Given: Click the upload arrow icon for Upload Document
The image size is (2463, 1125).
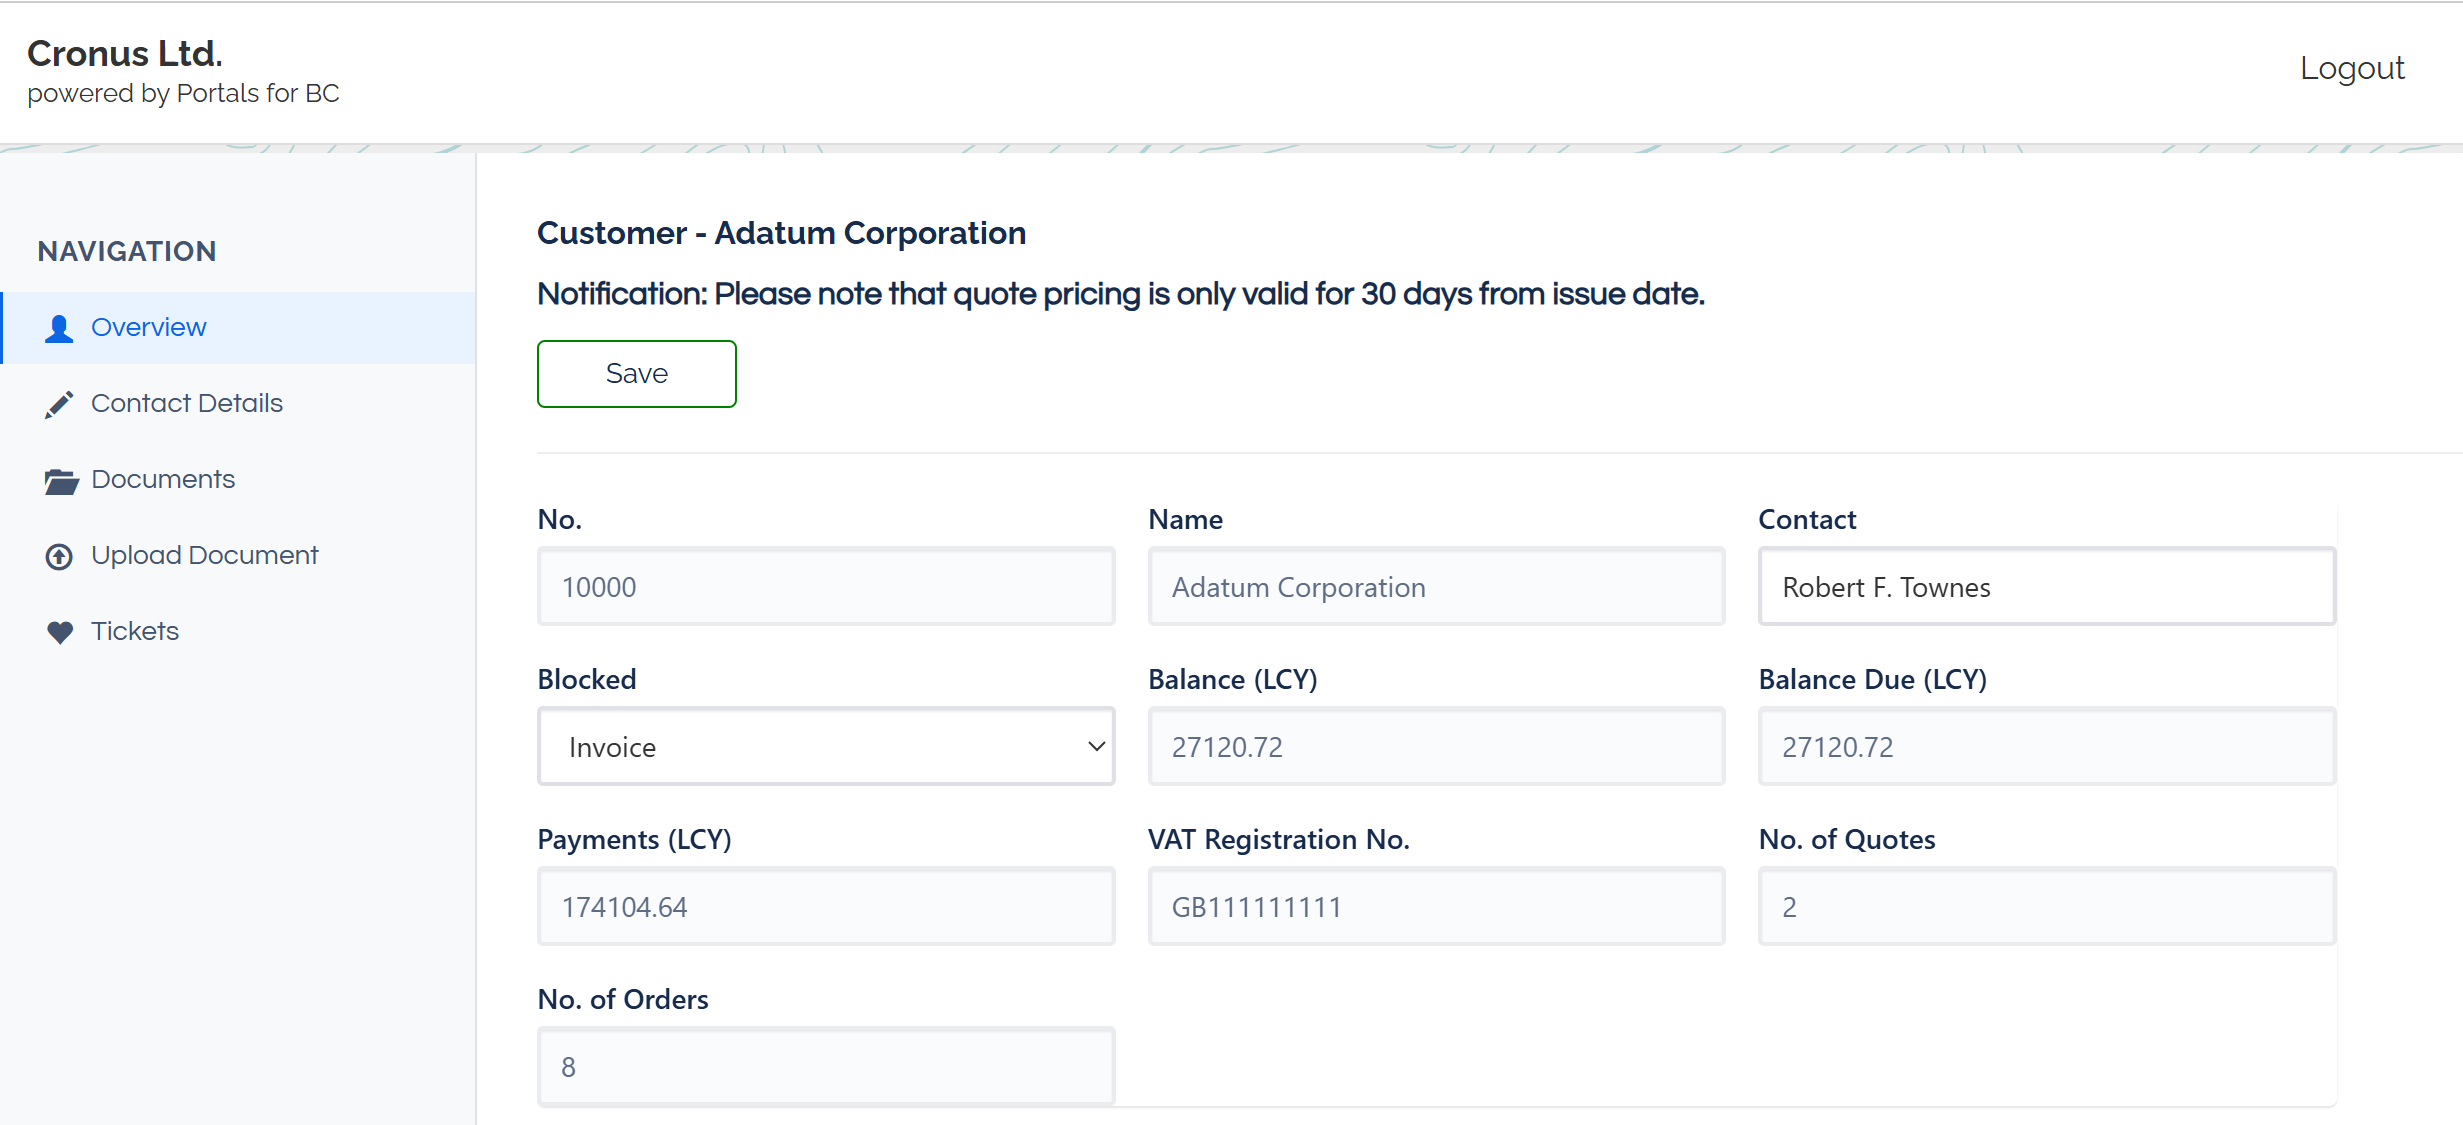Looking at the screenshot, I should (x=59, y=556).
